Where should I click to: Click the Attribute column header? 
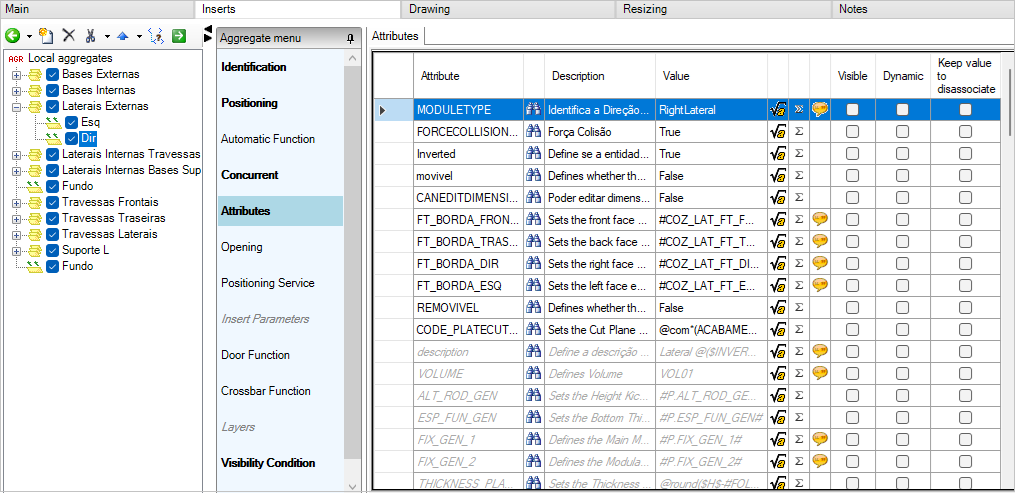[468, 76]
